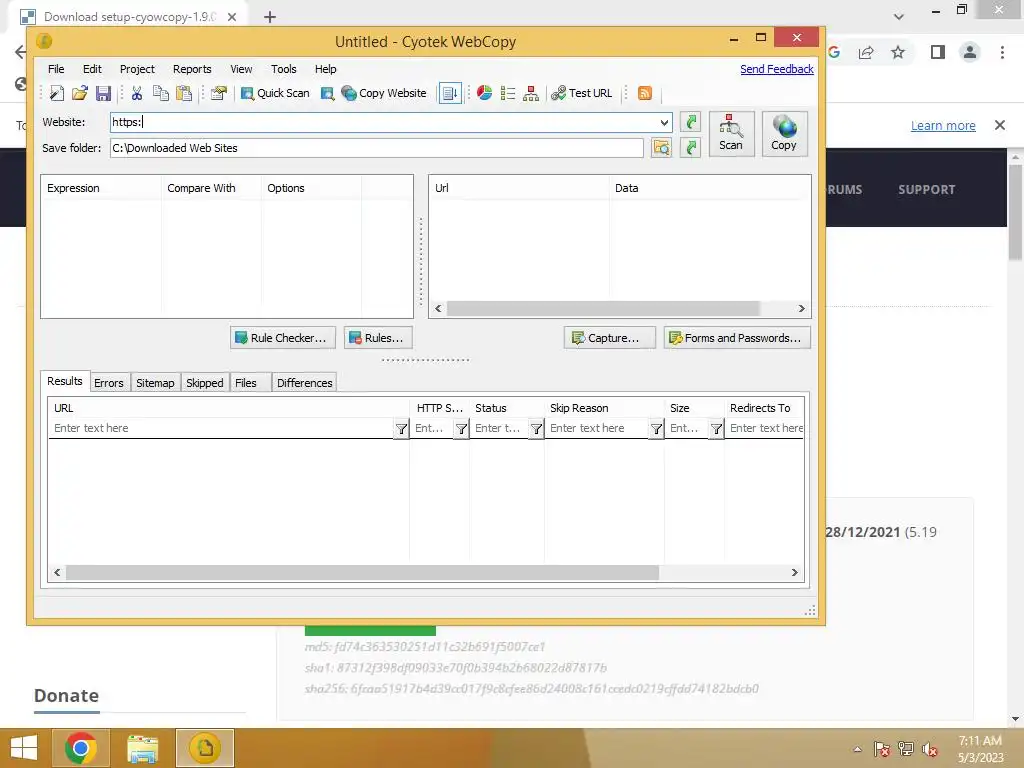
Task: Click into the Save folder field
Action: 377,148
